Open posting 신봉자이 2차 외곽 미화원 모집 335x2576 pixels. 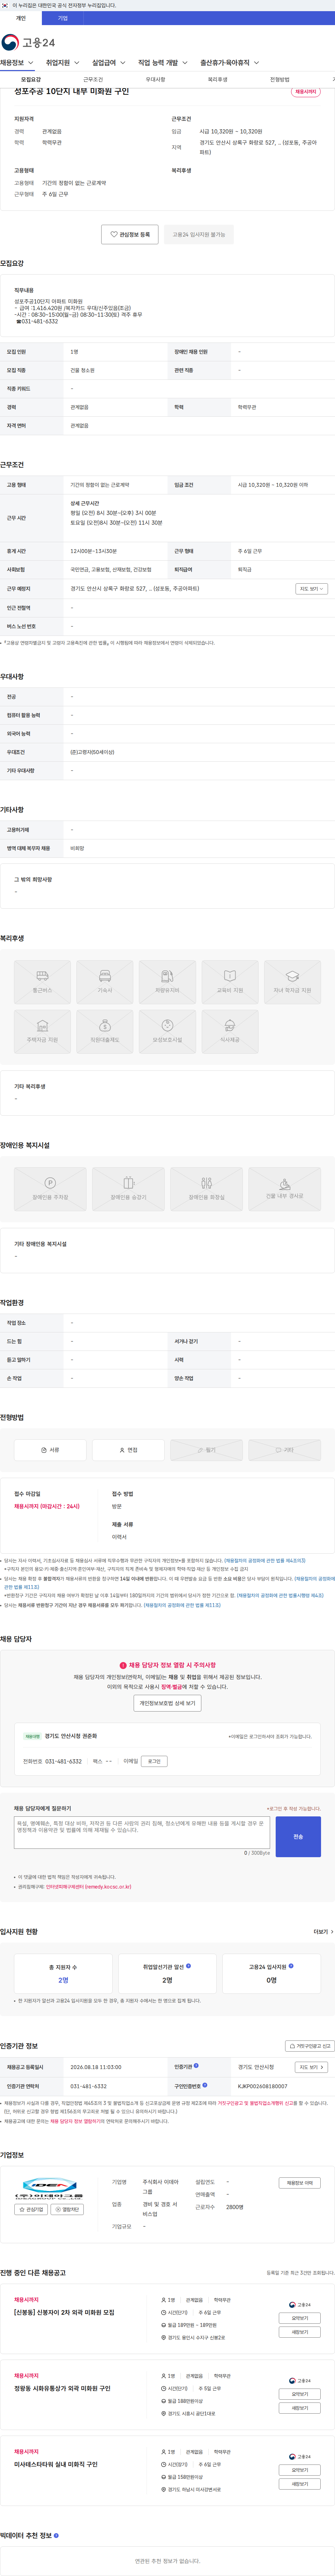tap(64, 2312)
